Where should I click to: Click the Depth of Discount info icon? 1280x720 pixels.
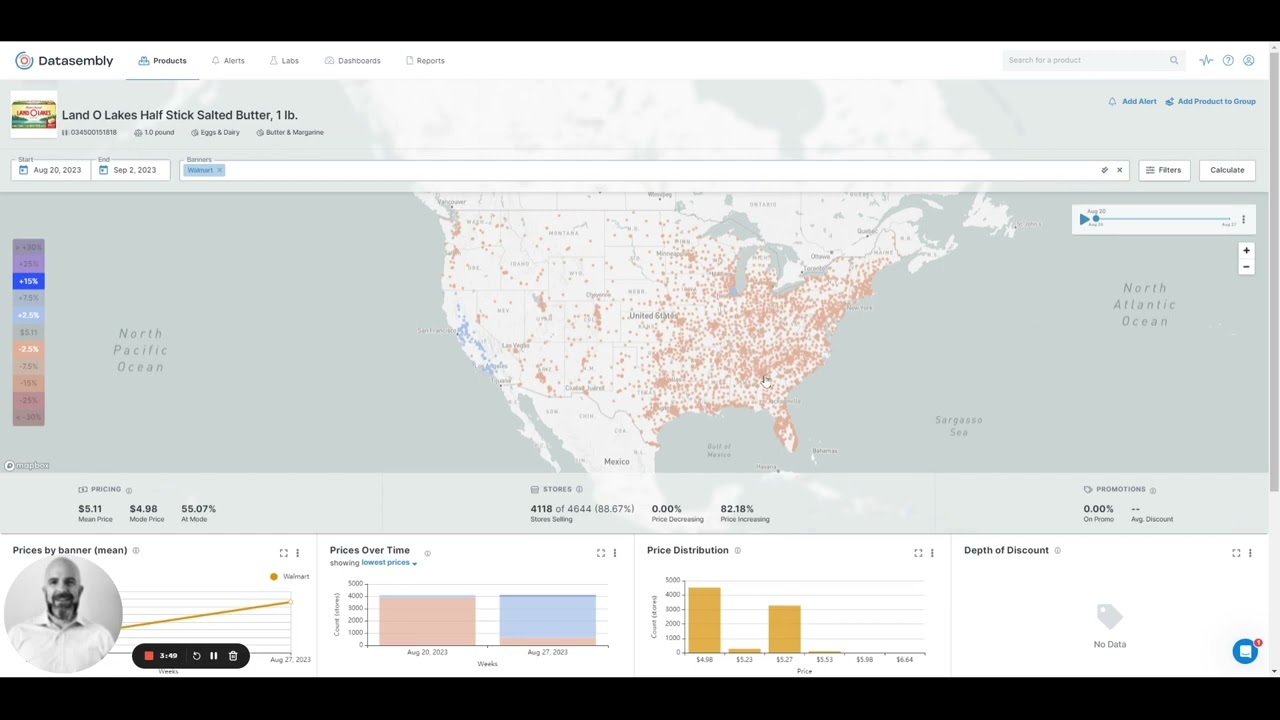click(1057, 550)
